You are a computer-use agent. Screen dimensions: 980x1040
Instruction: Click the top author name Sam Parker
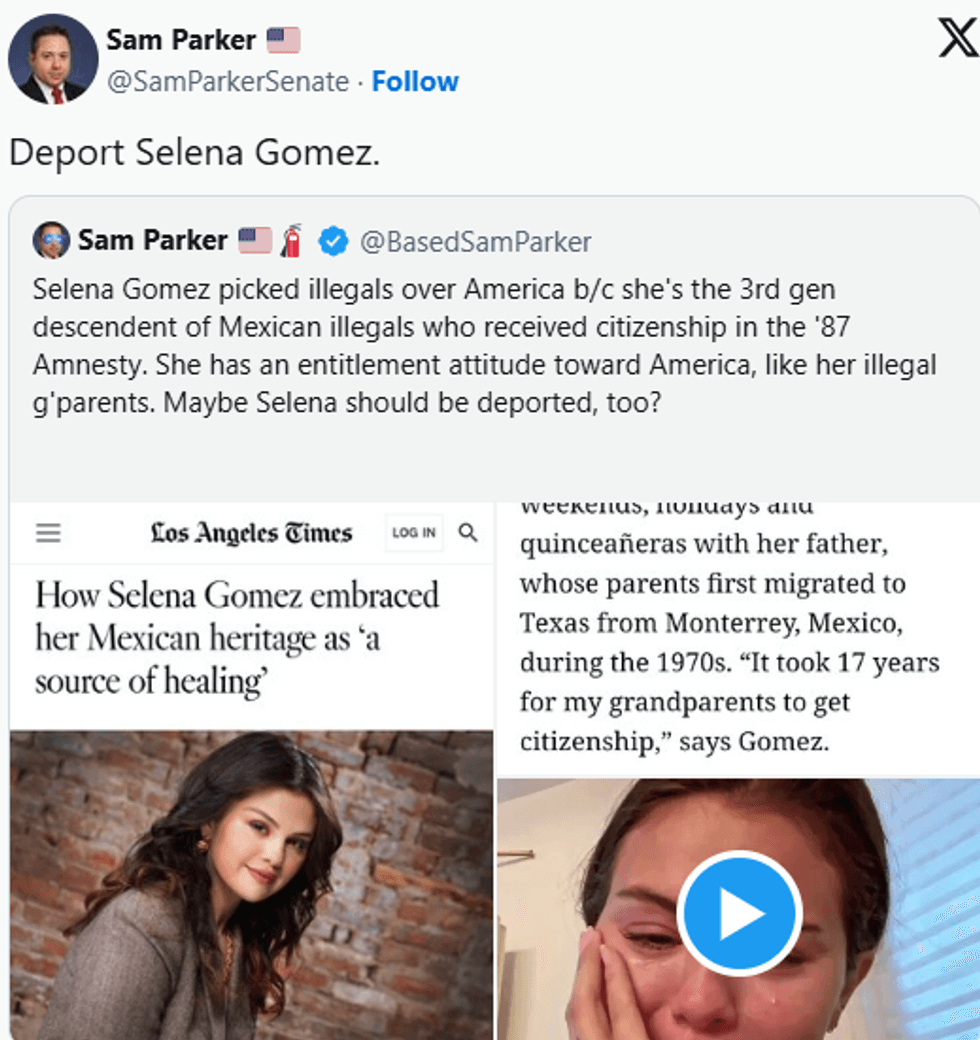pyautogui.click(x=181, y=40)
